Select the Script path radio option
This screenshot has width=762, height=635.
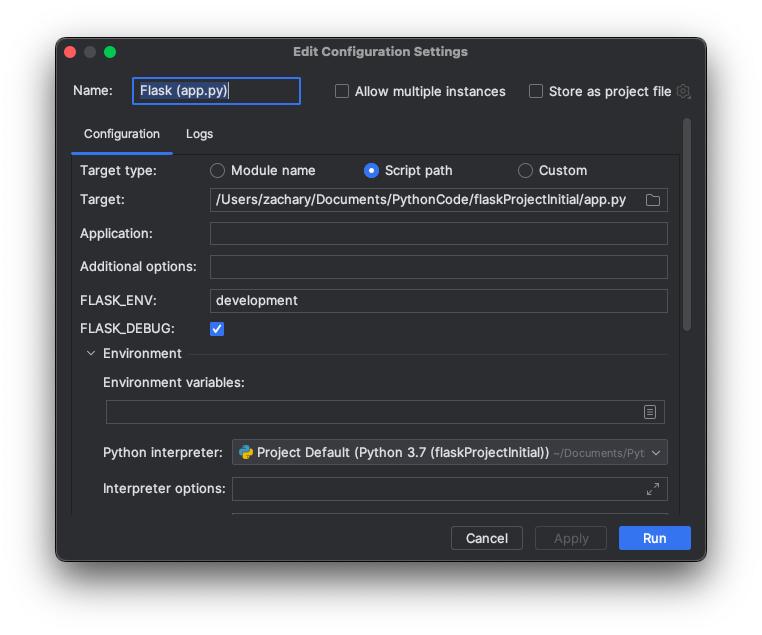(371, 171)
